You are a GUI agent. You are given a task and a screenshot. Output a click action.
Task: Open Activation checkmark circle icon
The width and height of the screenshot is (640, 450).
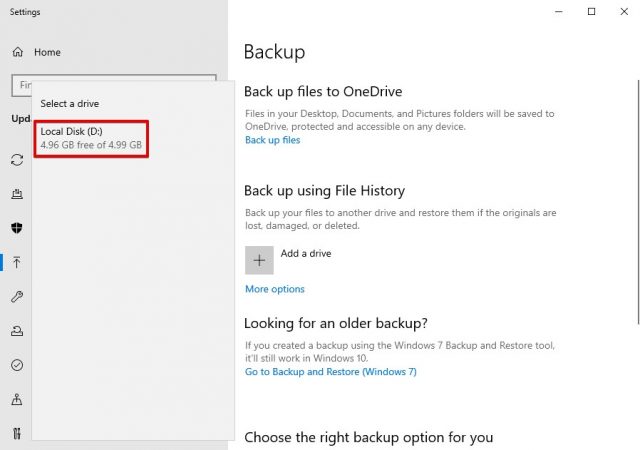click(x=17, y=365)
